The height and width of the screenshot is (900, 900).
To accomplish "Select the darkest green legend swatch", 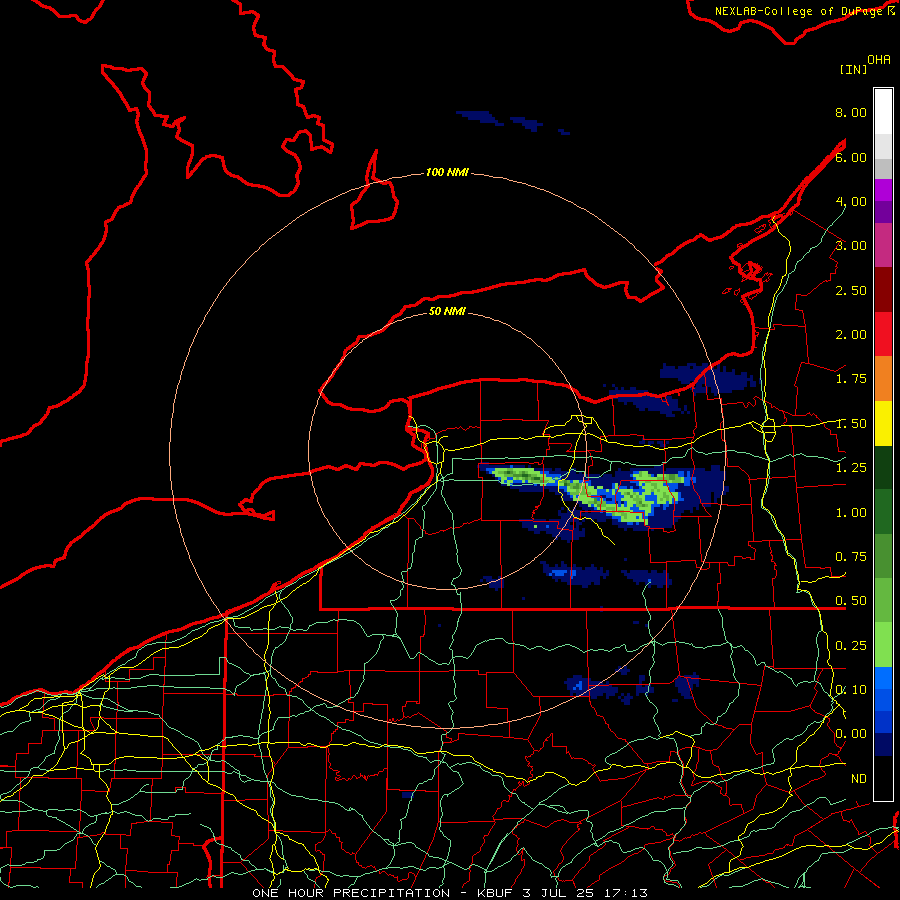I will [x=883, y=468].
